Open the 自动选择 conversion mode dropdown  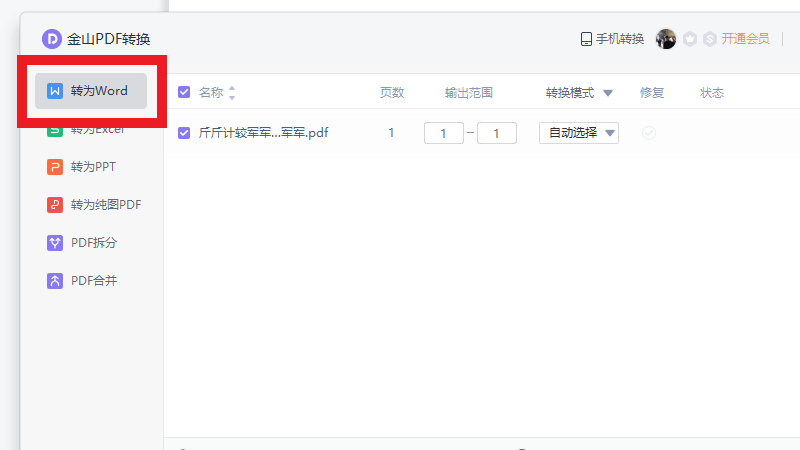[x=579, y=133]
